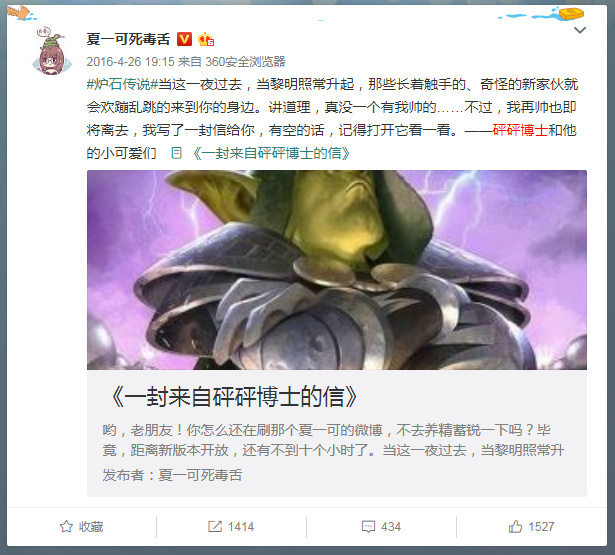Open the goblin article cover image

pyautogui.click(x=337, y=270)
